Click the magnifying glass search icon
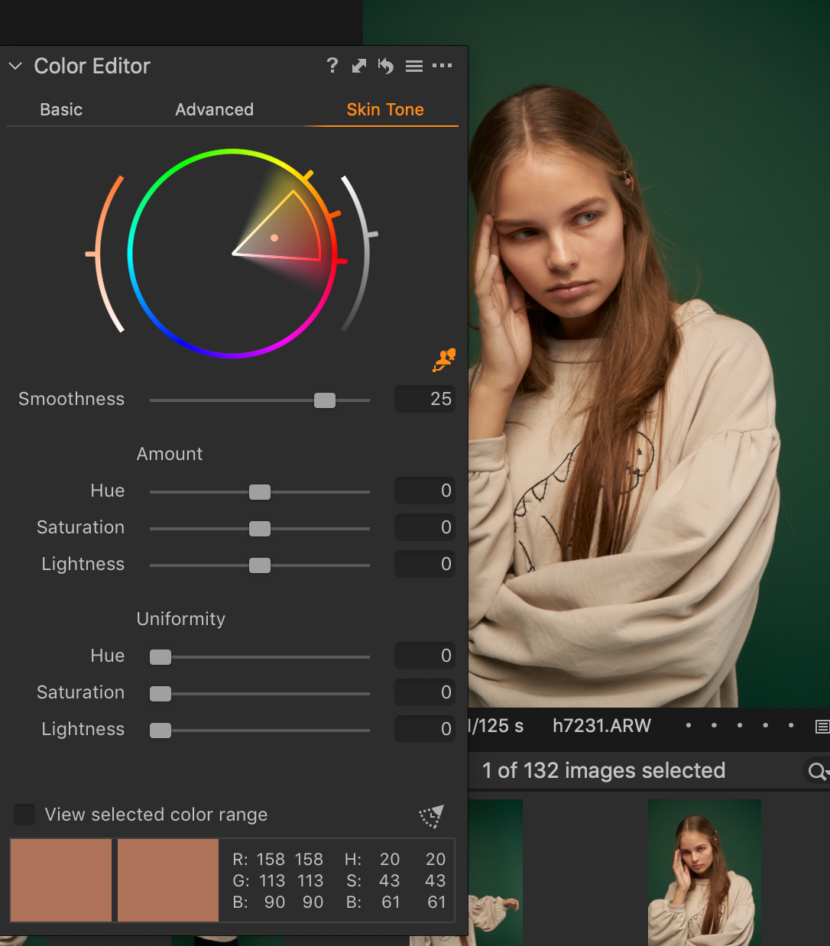The image size is (830, 946). pos(818,771)
